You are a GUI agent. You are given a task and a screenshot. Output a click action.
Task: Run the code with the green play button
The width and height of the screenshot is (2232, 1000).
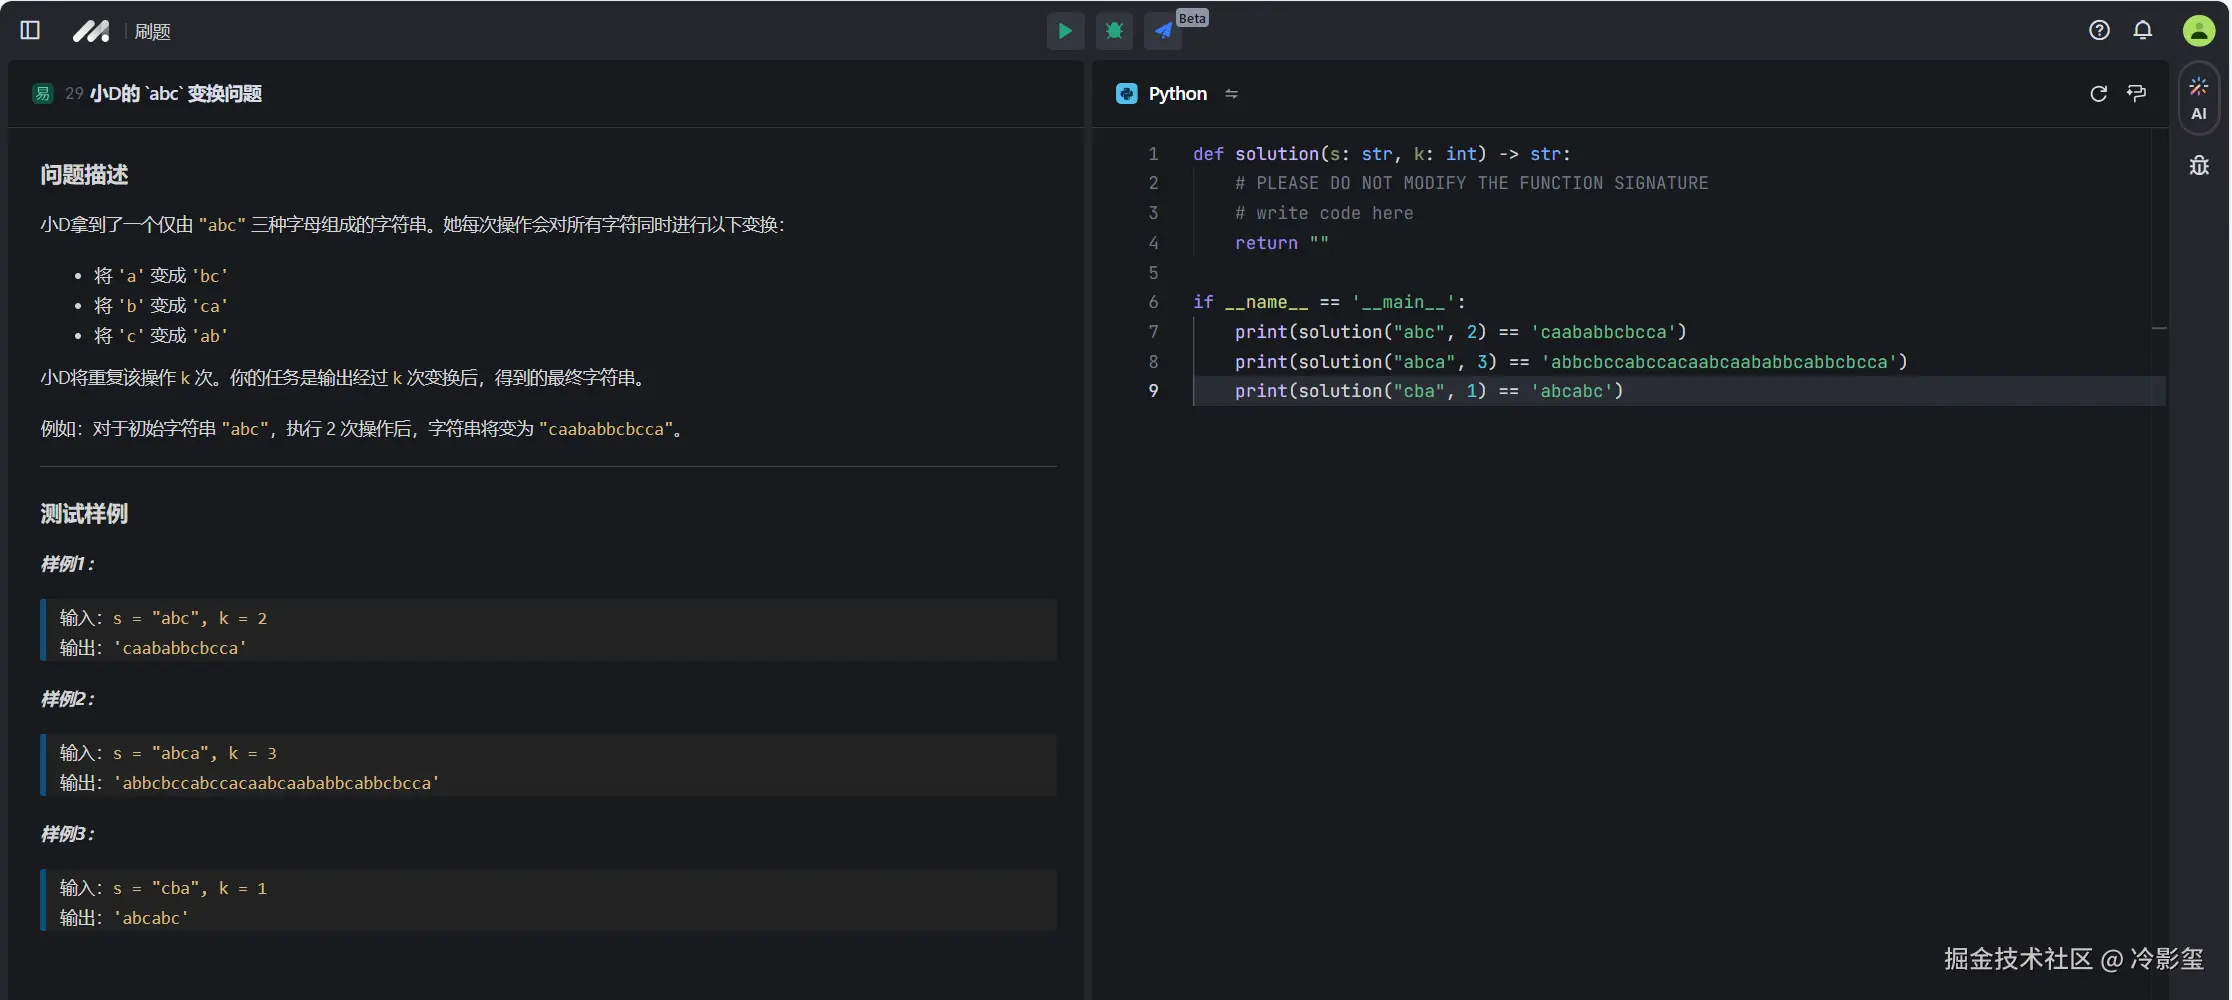1065,31
